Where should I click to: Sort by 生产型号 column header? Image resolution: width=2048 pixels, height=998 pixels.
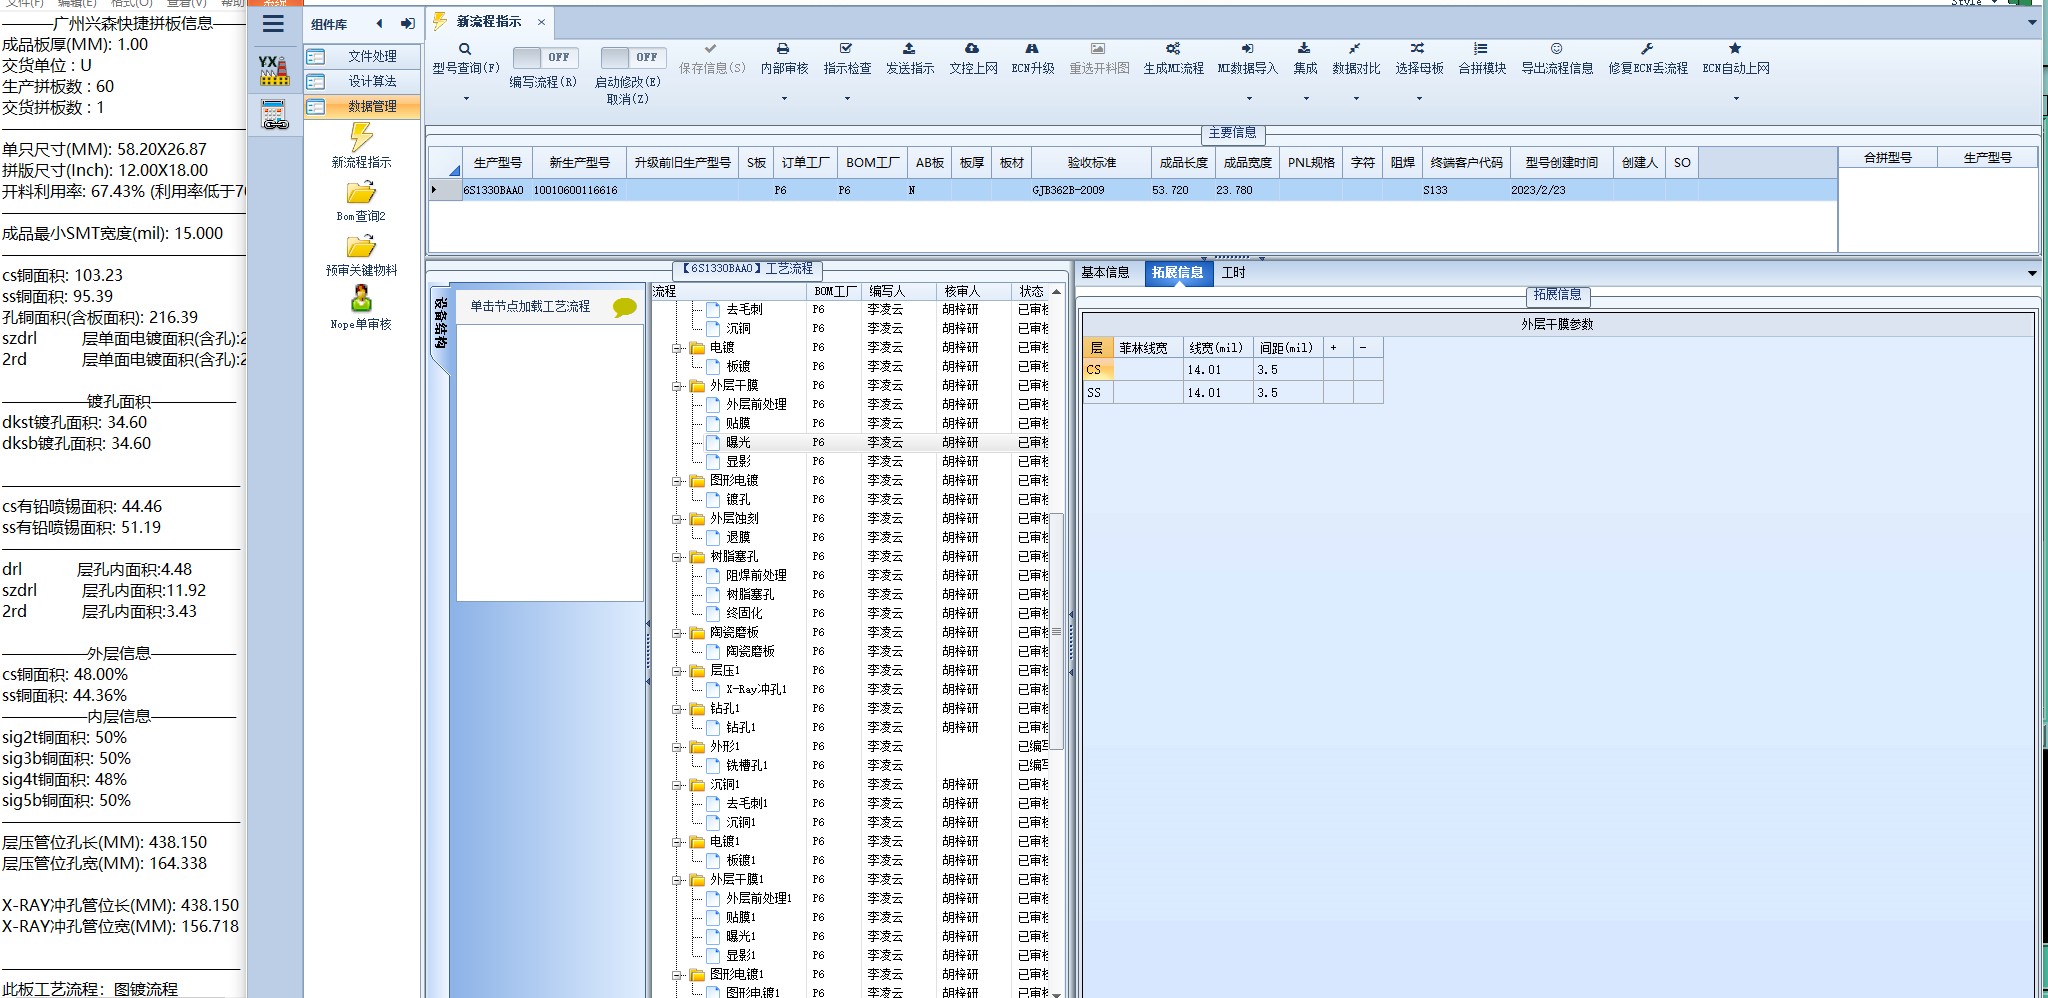[497, 162]
